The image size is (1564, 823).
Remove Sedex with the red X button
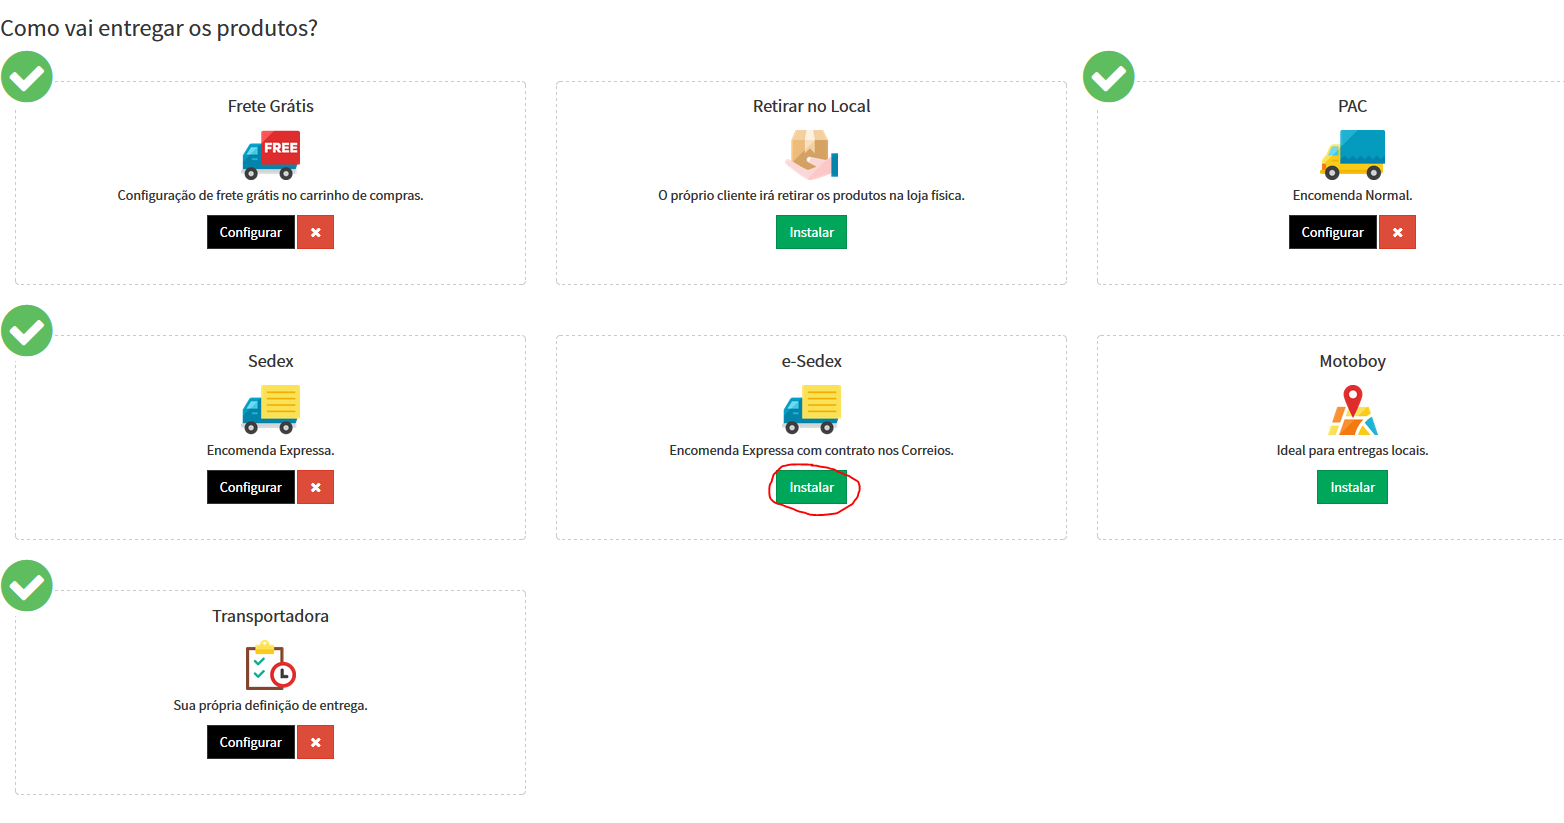(315, 487)
